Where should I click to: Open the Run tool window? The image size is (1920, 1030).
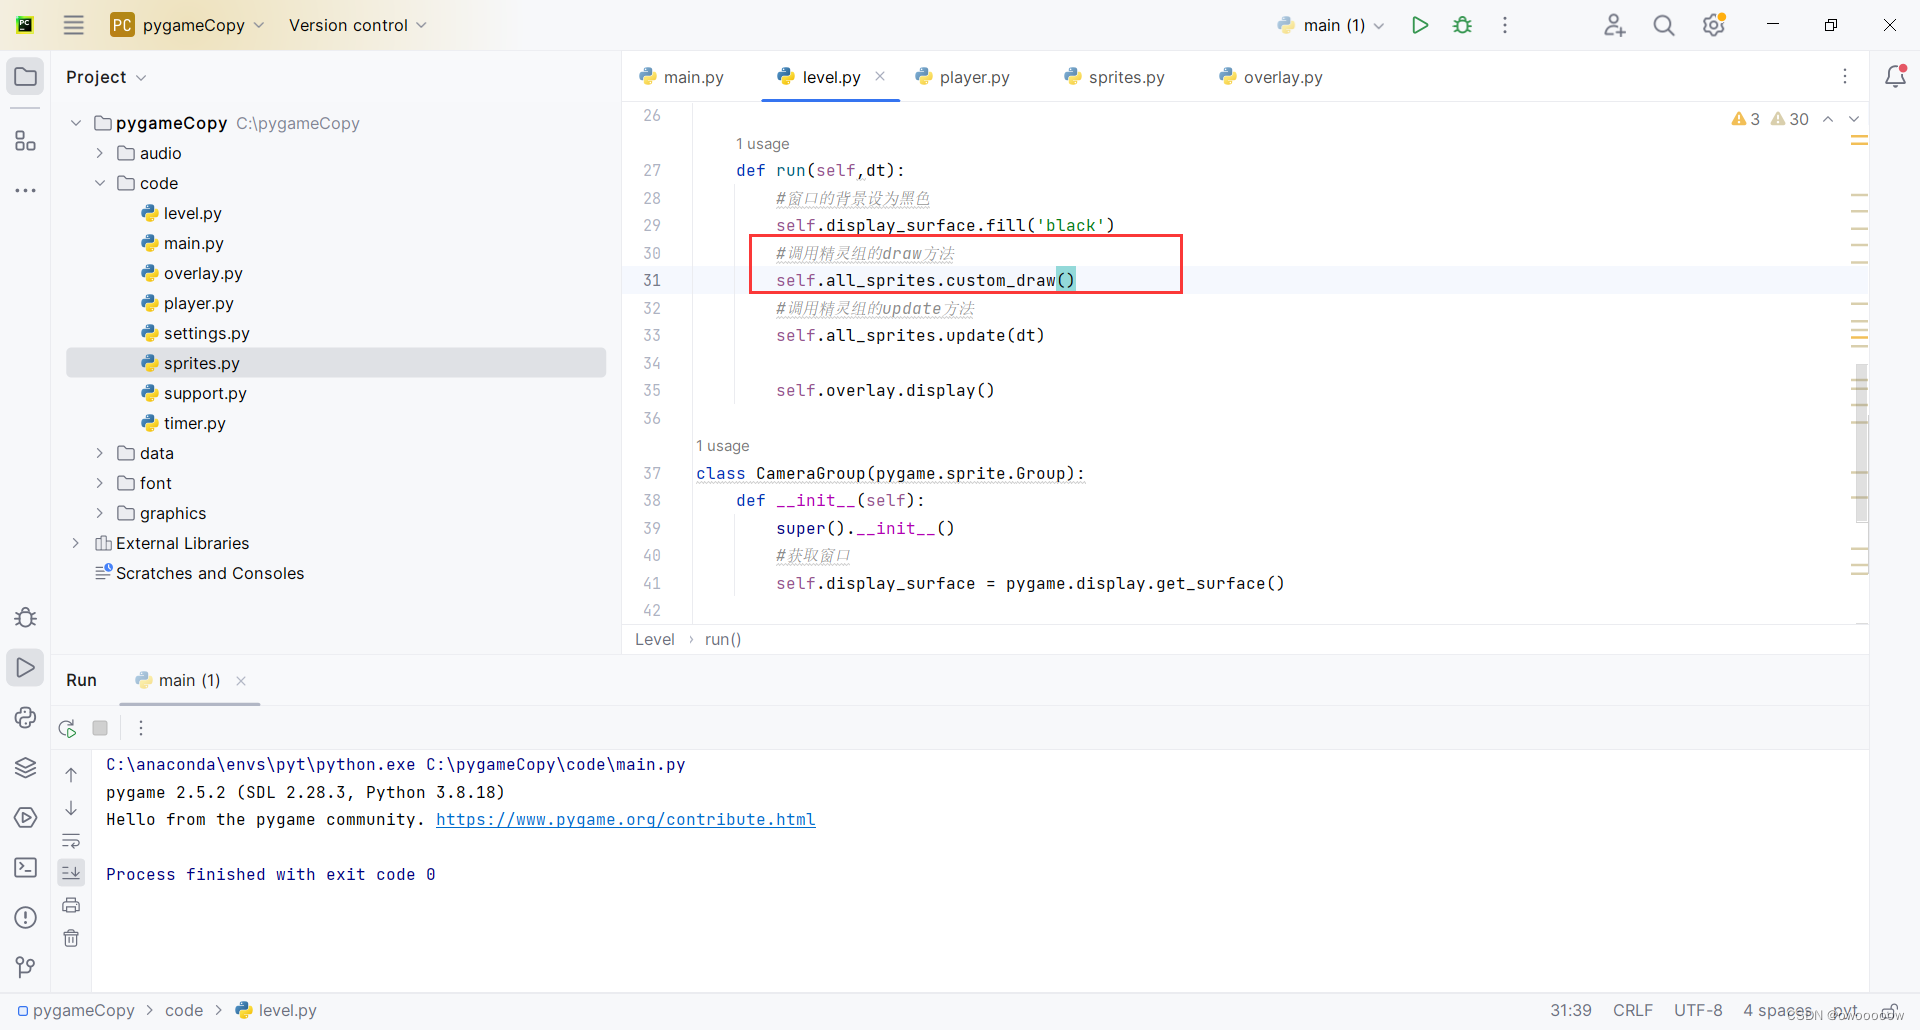coord(25,667)
